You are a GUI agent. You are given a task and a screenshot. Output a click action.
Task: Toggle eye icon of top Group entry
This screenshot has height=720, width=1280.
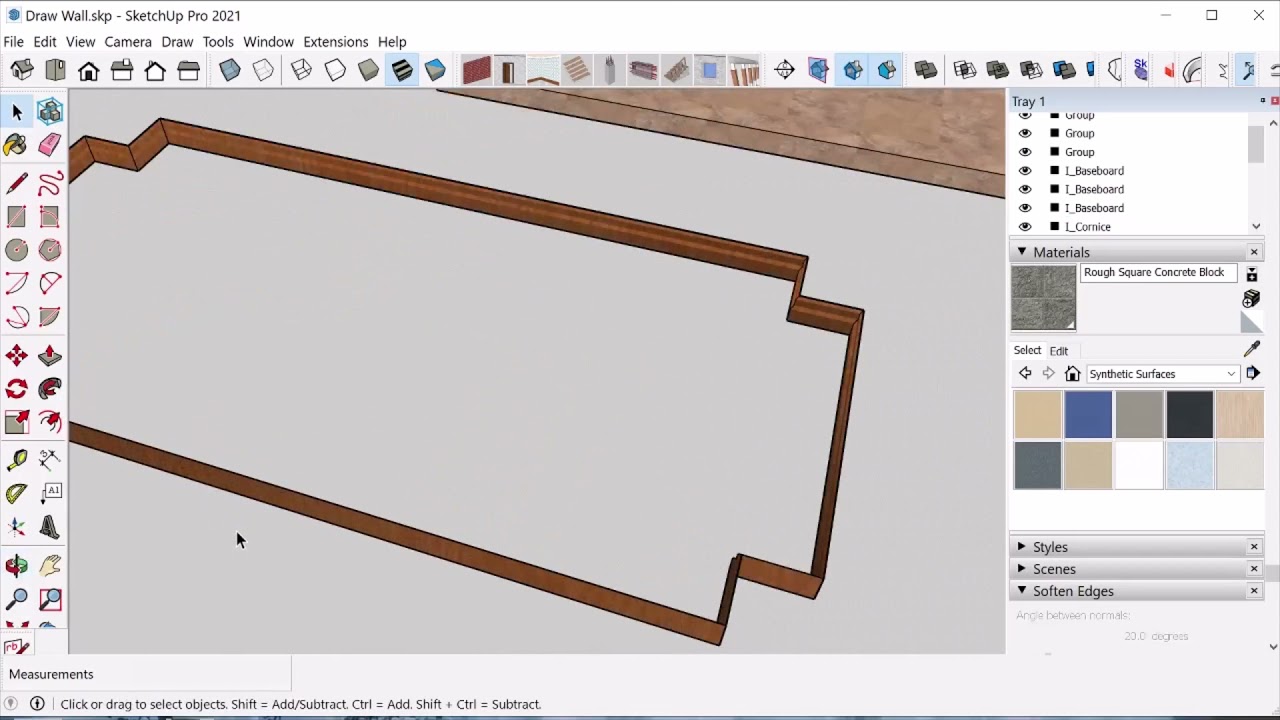coord(1025,115)
